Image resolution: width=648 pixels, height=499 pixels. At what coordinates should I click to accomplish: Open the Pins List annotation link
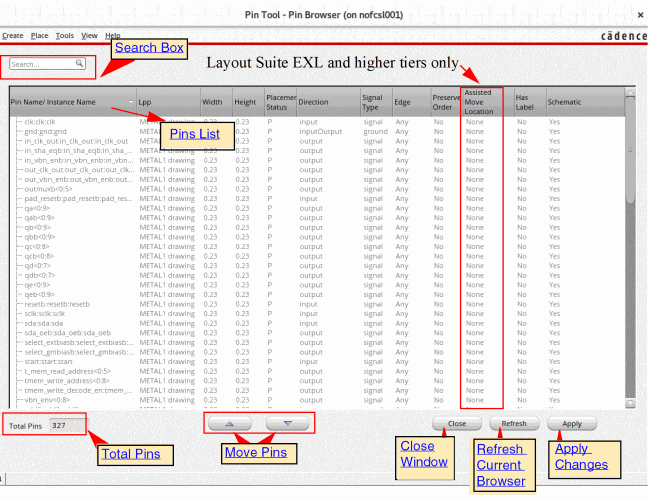tap(195, 134)
